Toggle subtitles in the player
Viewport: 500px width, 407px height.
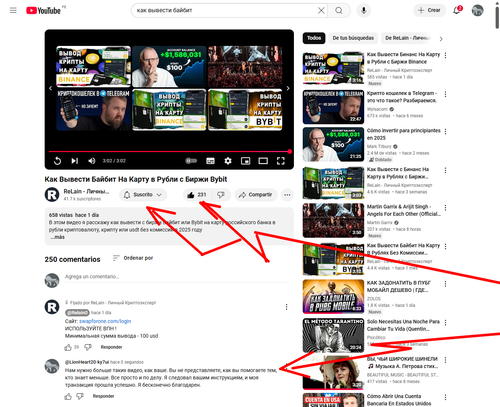(210, 161)
